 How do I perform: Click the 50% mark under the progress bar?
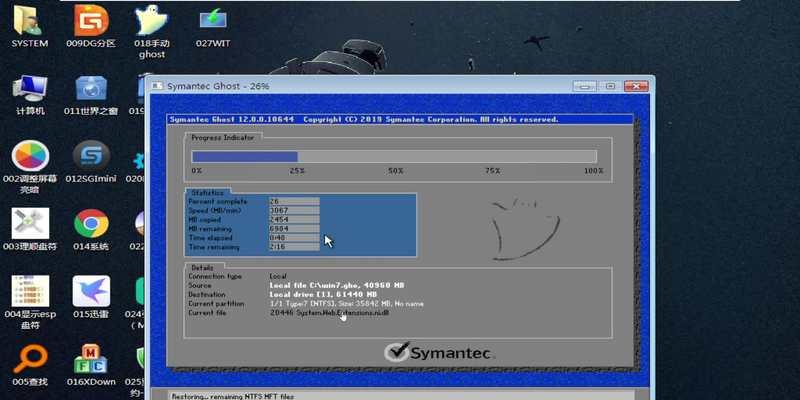[395, 171]
